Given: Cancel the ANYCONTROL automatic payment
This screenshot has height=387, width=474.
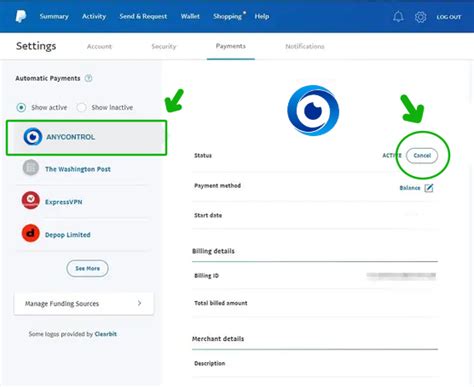Looking at the screenshot, I should click(422, 155).
